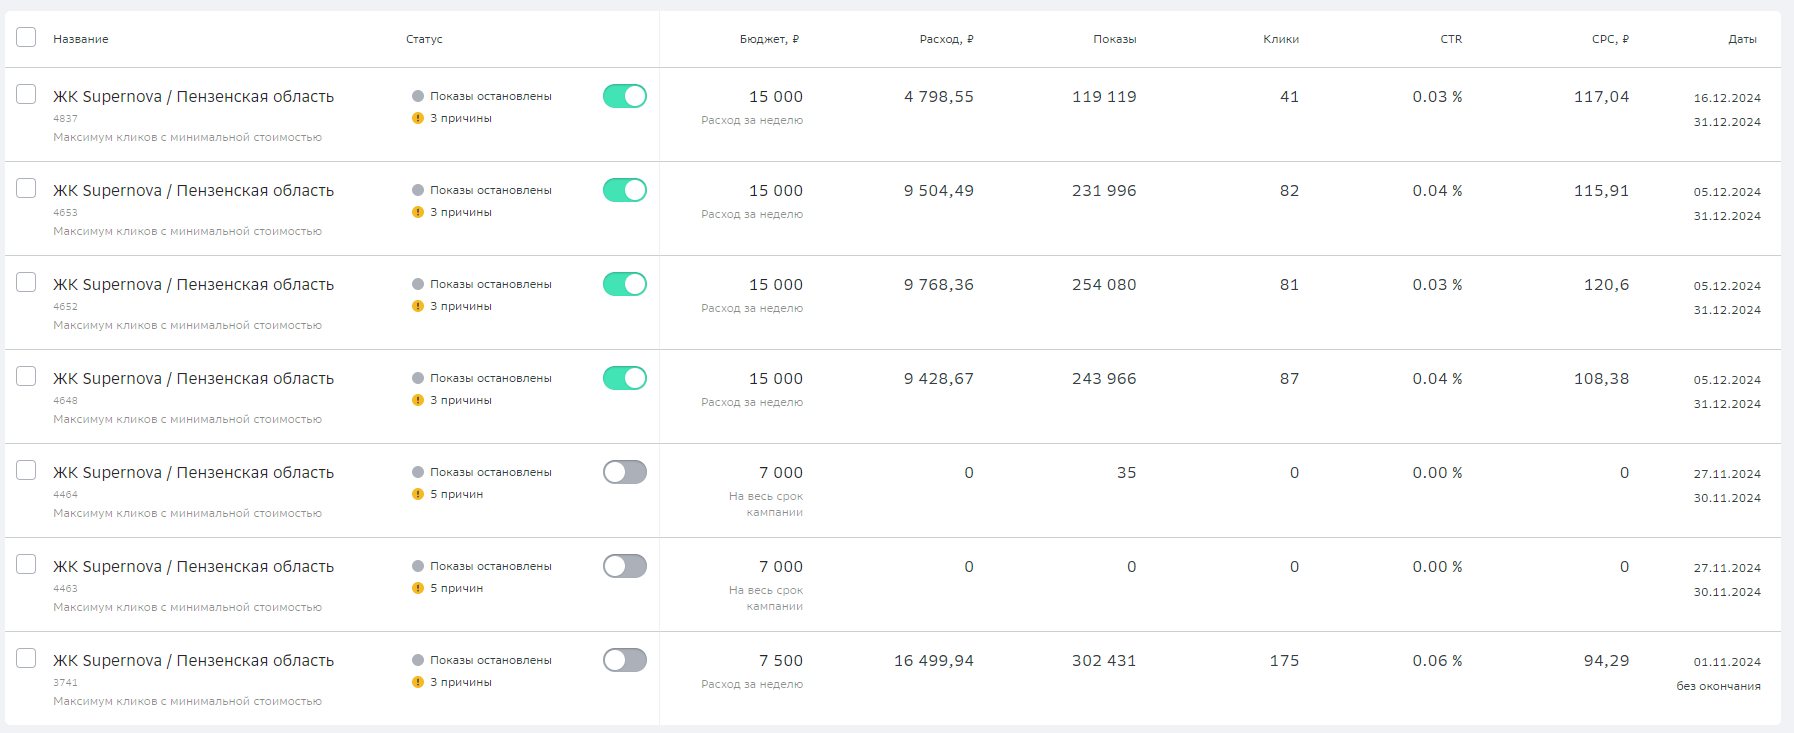Click the warning icon beside 5 причин, campaign 4464
This screenshot has width=1794, height=733.
tap(418, 494)
